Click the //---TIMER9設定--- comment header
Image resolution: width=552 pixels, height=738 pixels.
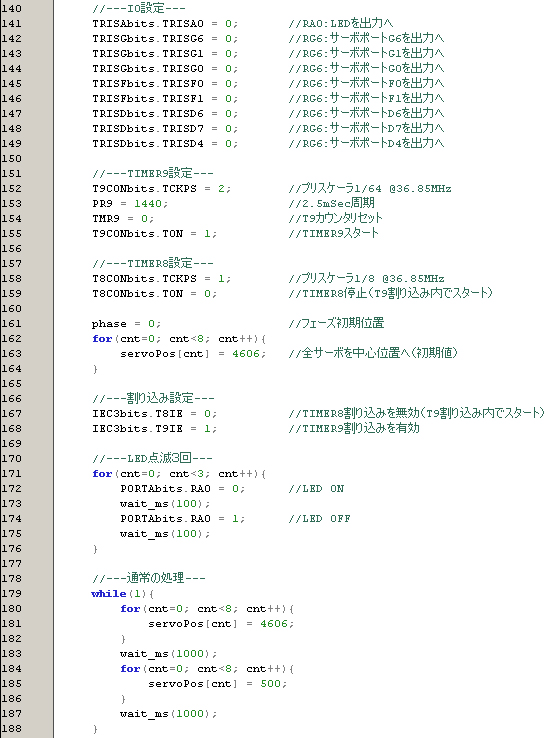[x=153, y=173]
